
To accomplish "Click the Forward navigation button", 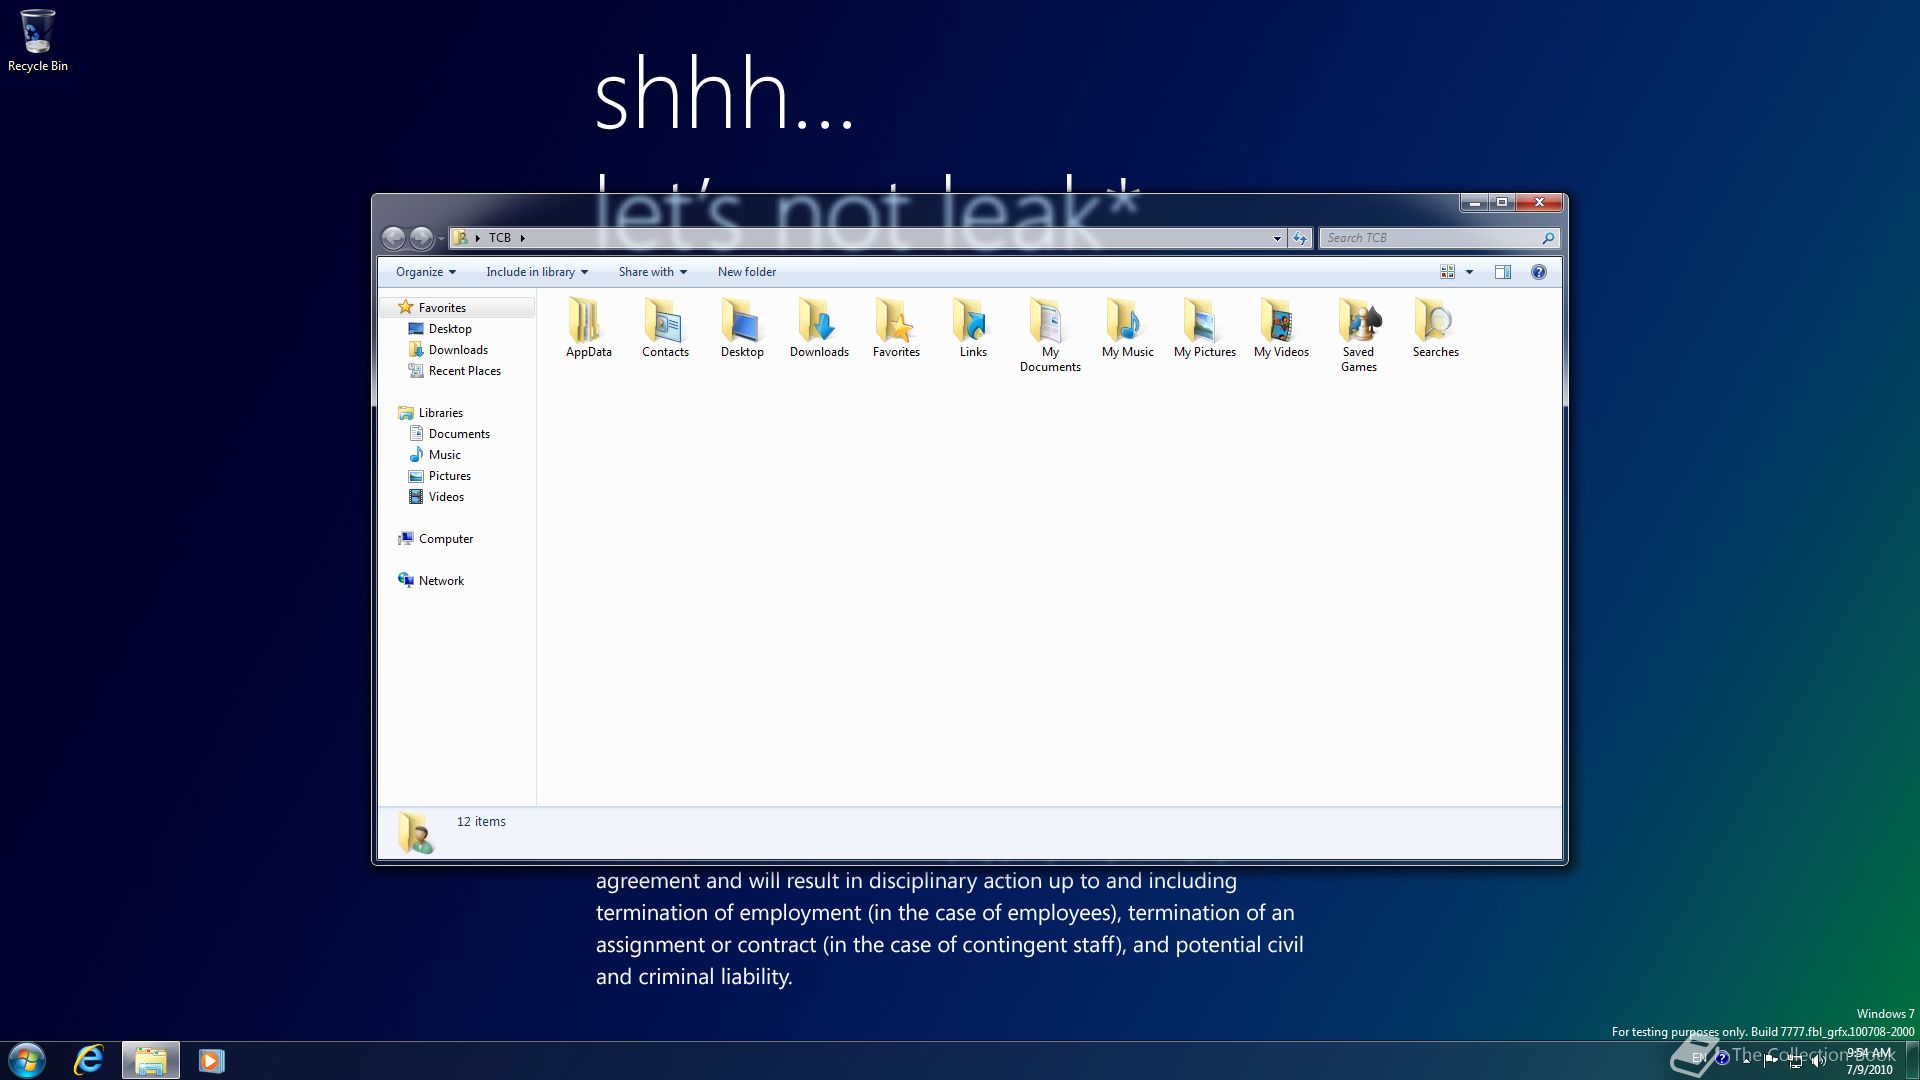I will [x=421, y=238].
